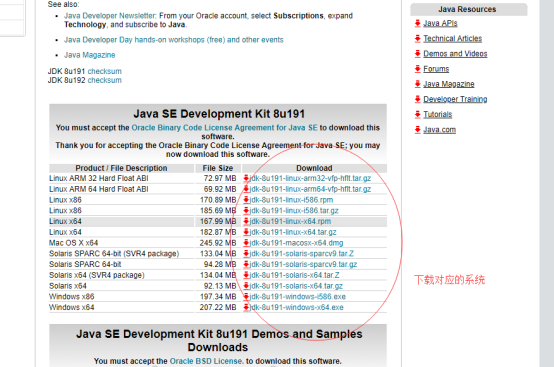Click the 167.99 MB file size cell
The width and height of the screenshot is (554, 367).
coord(218,221)
